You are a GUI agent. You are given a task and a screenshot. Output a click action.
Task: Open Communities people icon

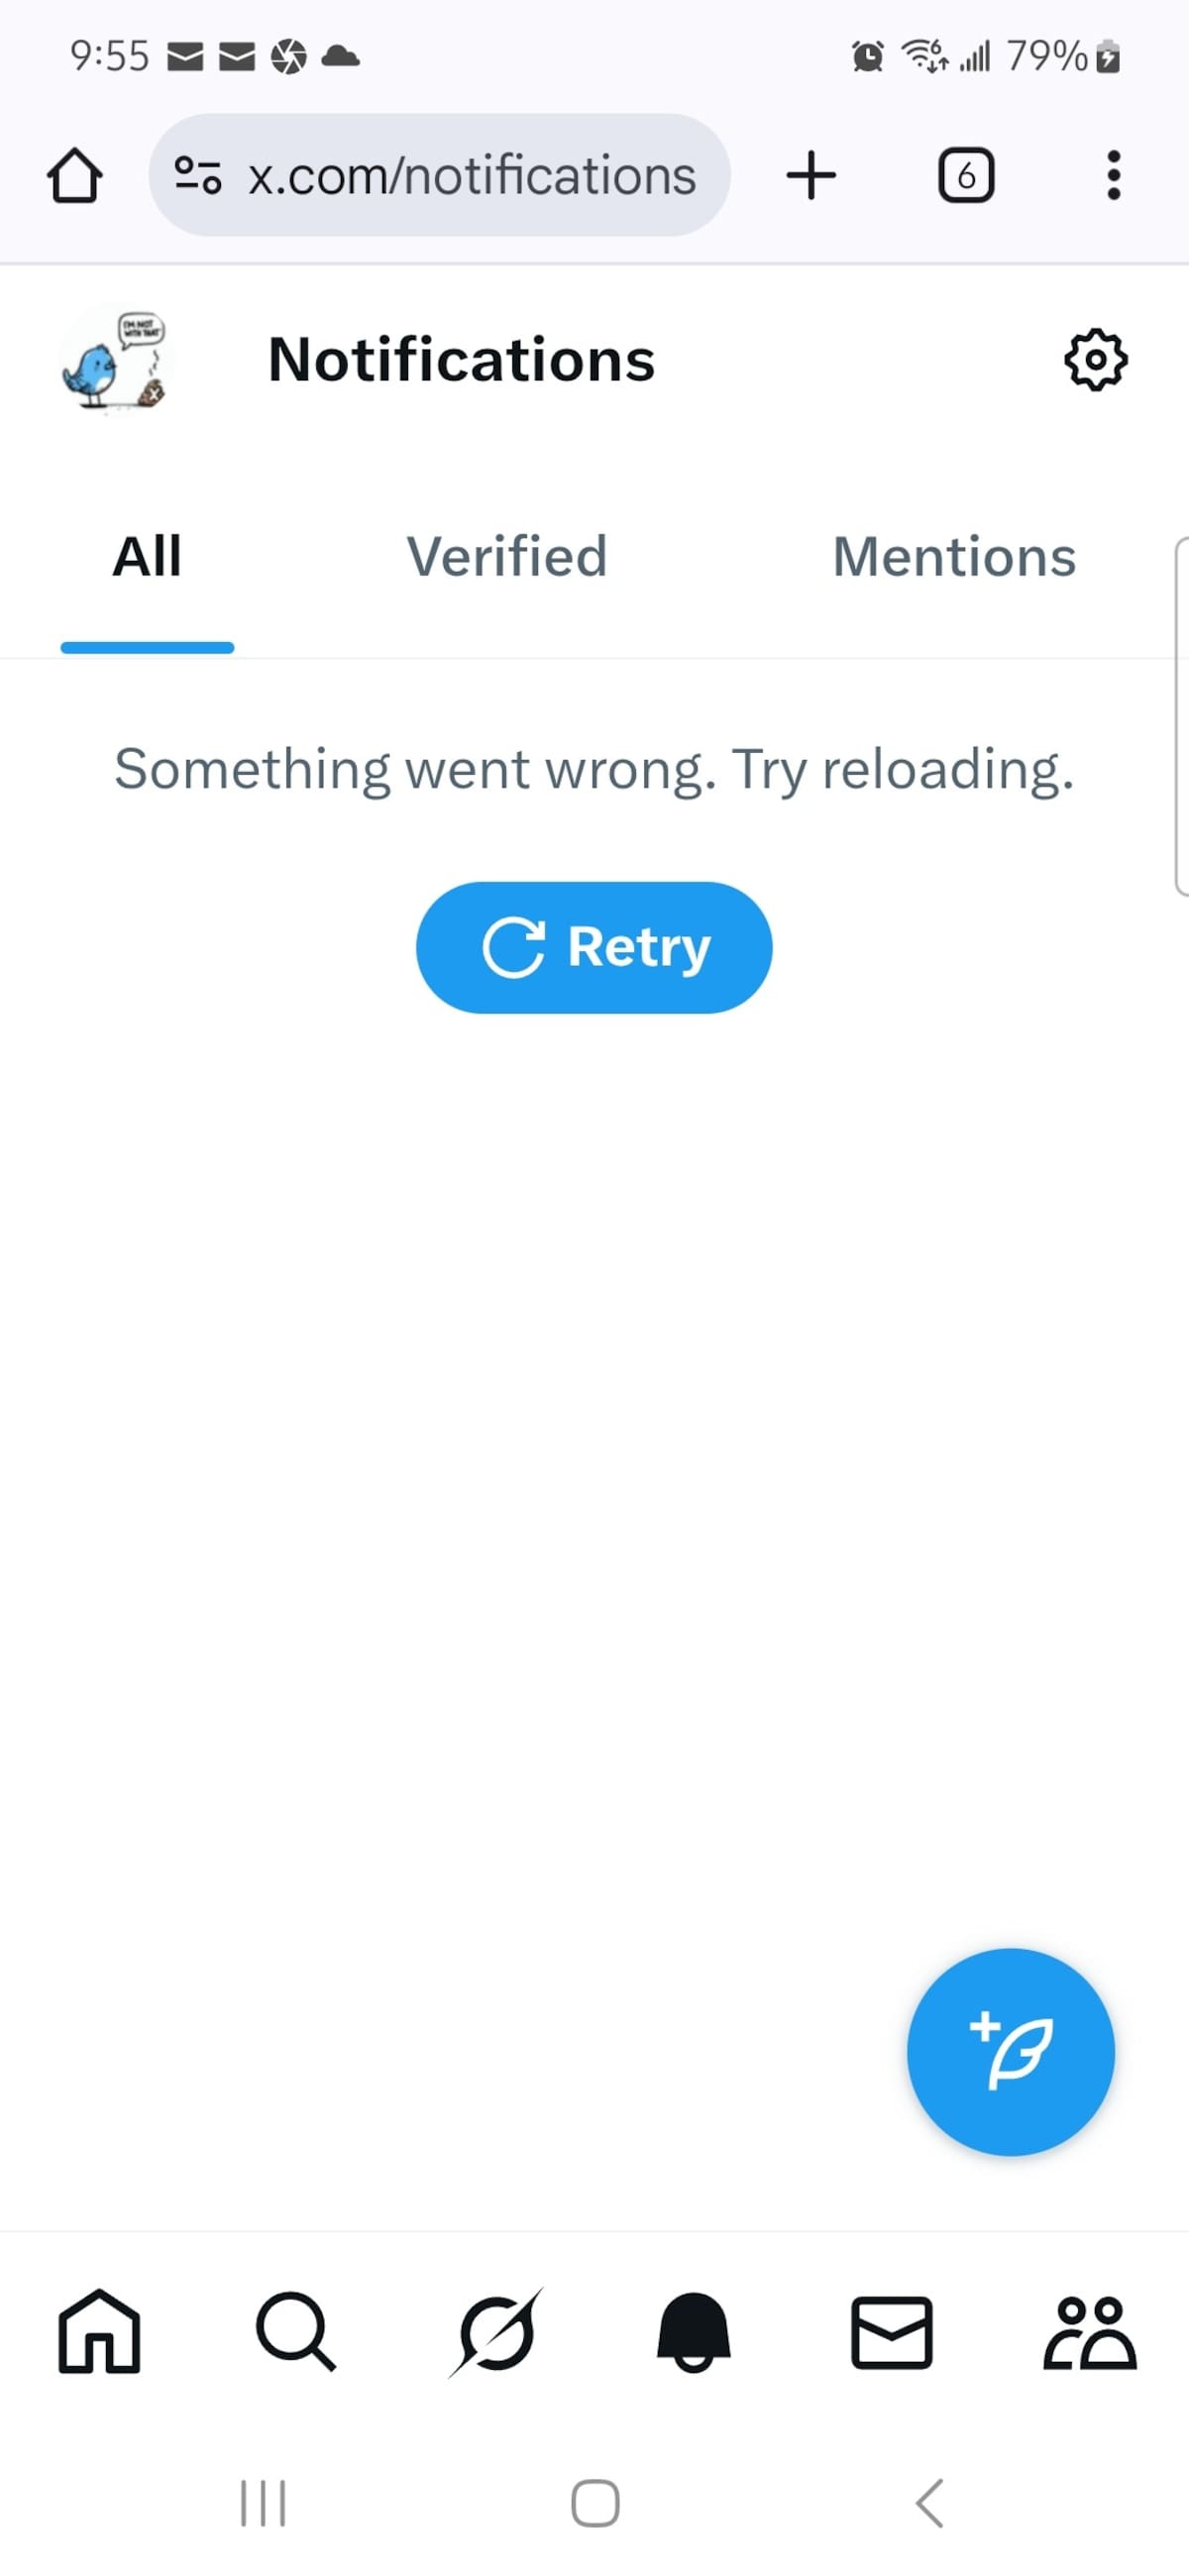click(1090, 2332)
